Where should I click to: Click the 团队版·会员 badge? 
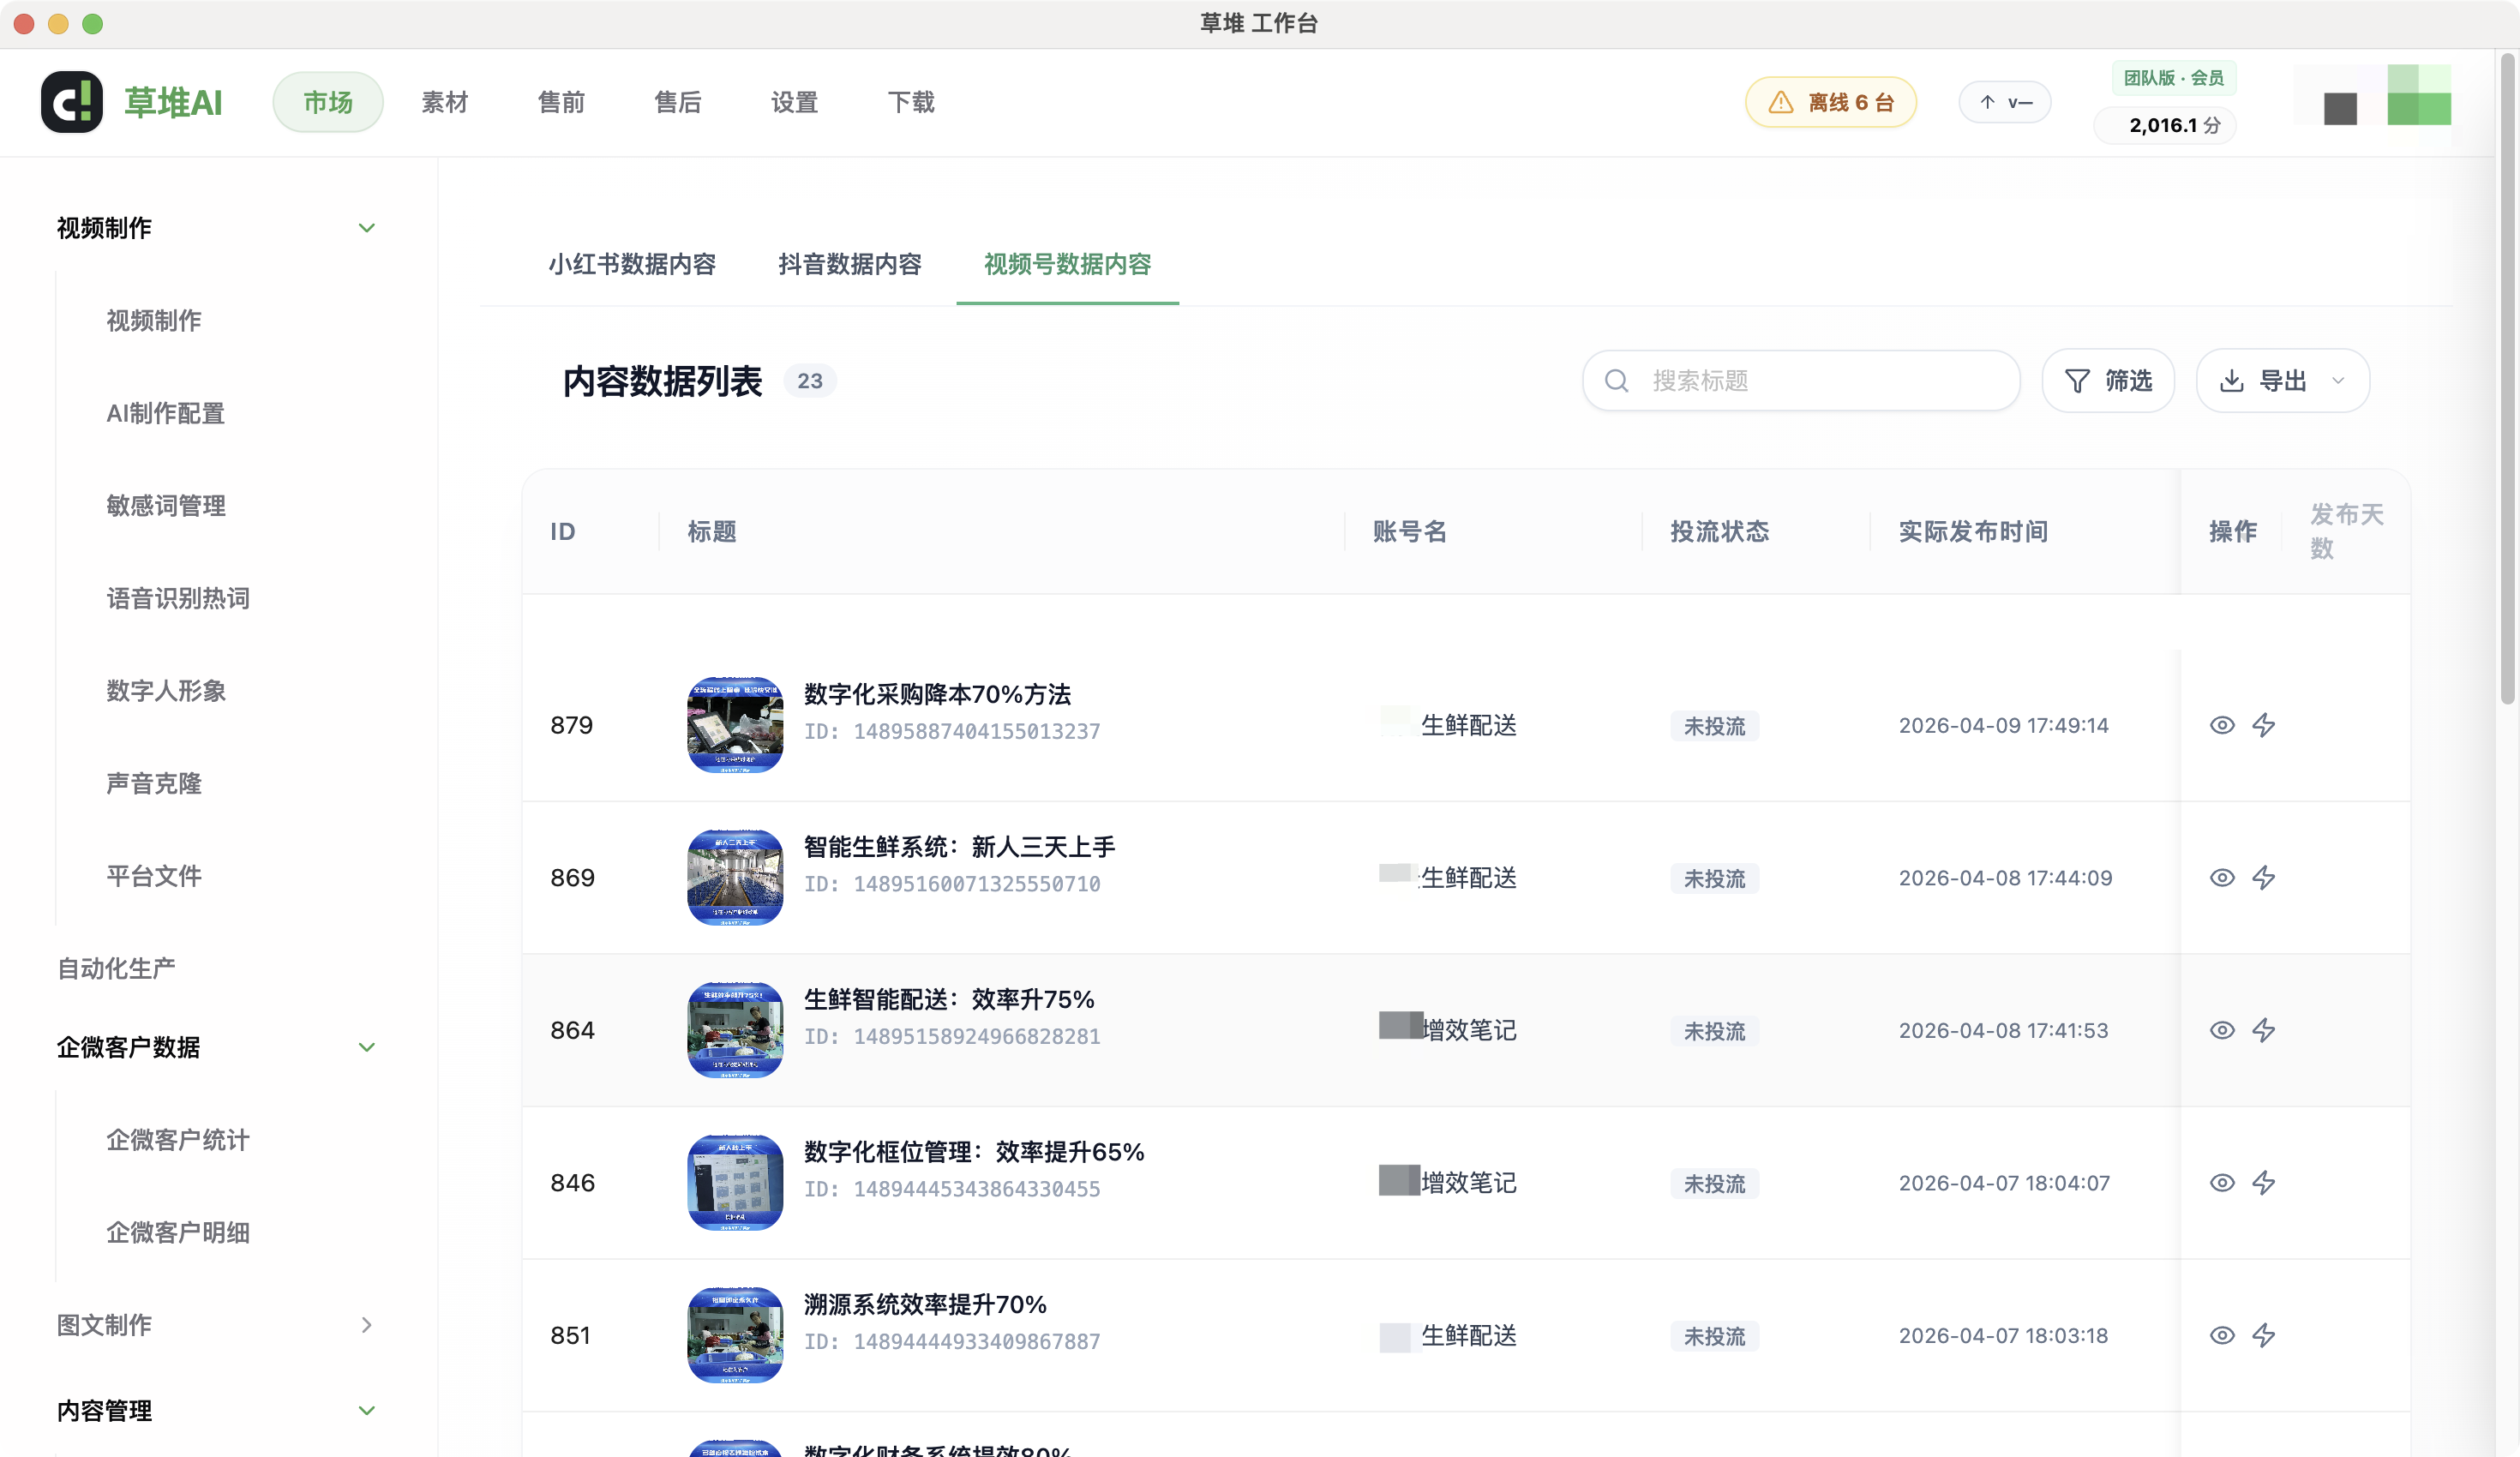[2174, 78]
